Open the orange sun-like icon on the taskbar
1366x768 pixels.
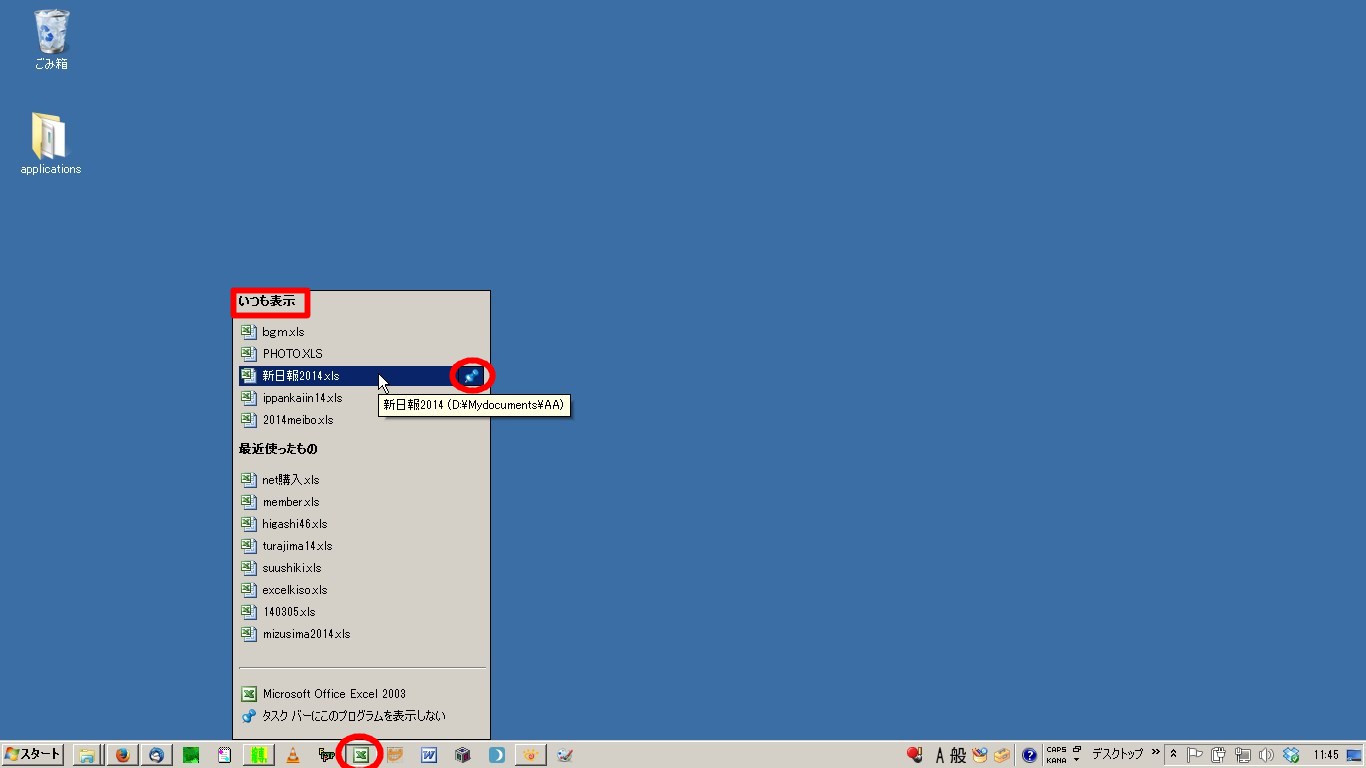[531, 755]
